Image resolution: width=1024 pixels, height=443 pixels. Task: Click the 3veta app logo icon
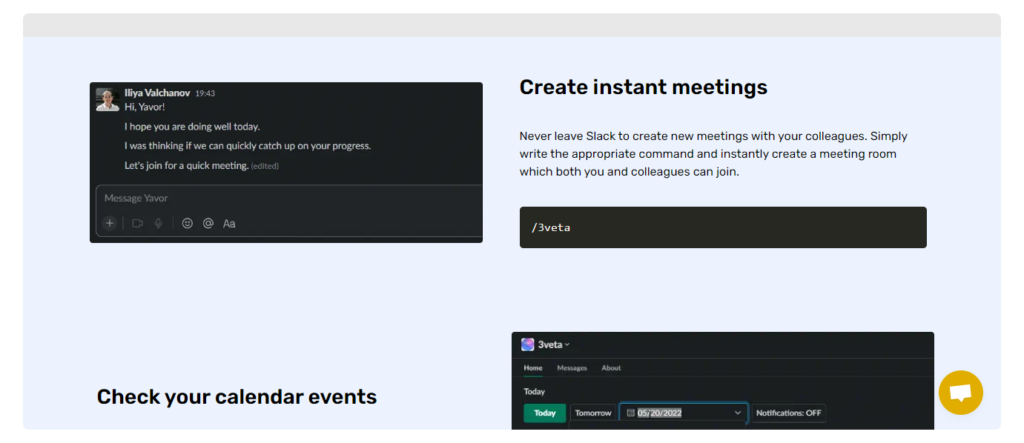point(528,344)
